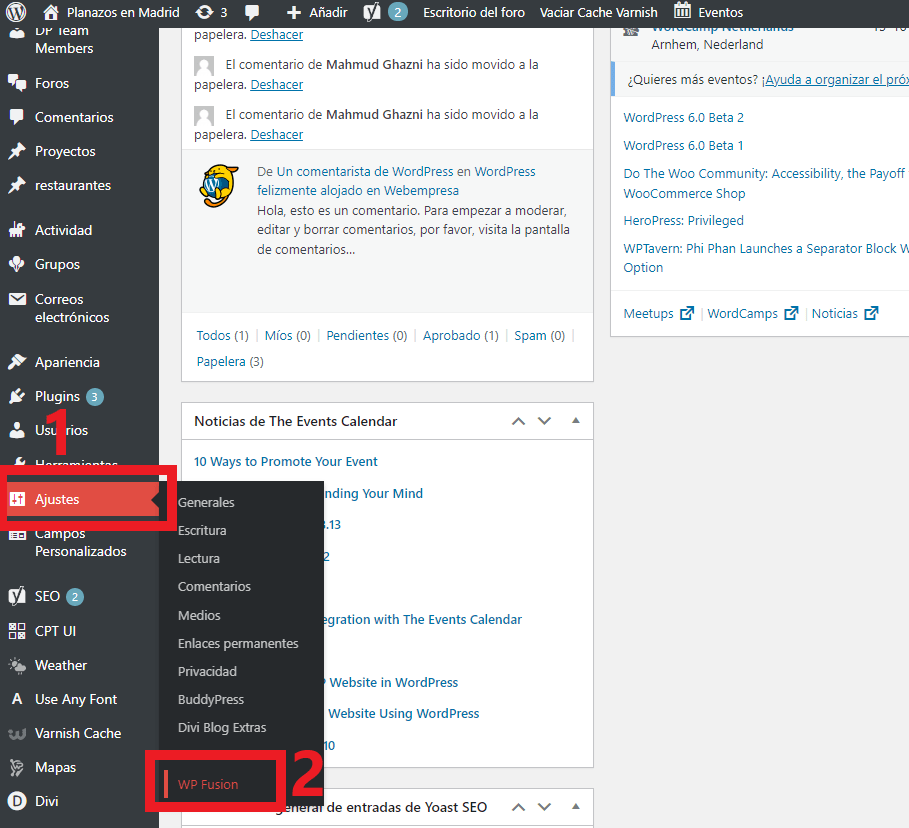Click the Comentarios sidebar bubble icon
The height and width of the screenshot is (828, 909).
point(17,117)
